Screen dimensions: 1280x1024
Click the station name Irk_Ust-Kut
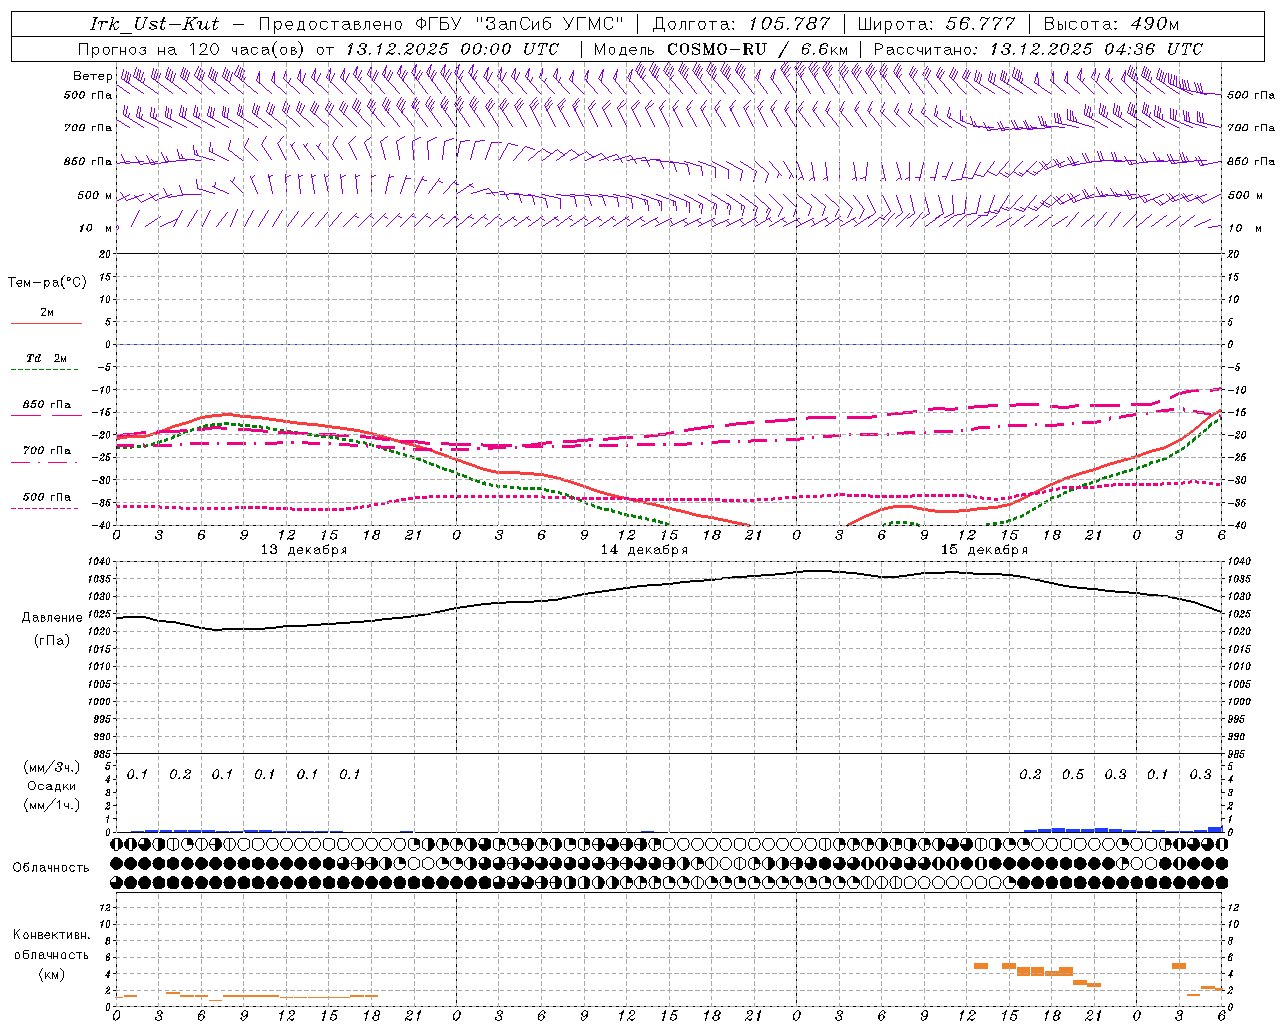point(154,24)
